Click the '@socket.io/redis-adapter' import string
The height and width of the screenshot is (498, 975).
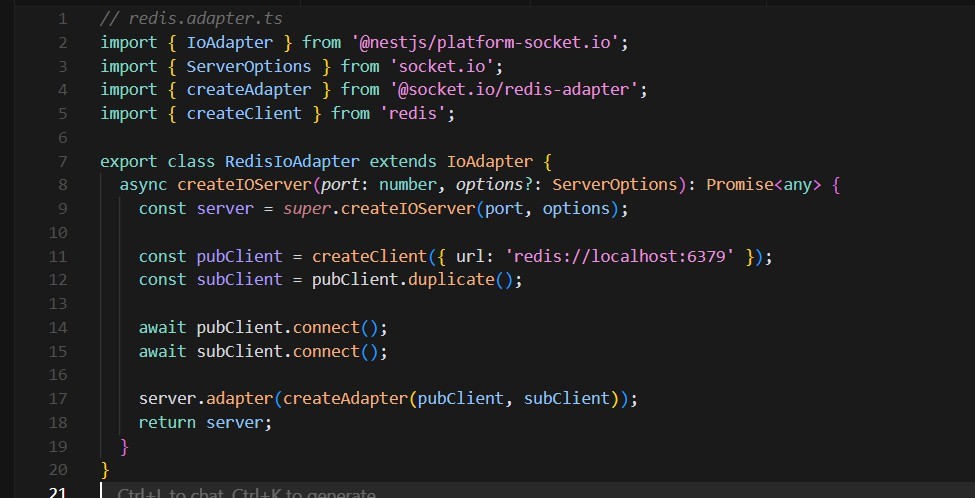tap(514, 90)
